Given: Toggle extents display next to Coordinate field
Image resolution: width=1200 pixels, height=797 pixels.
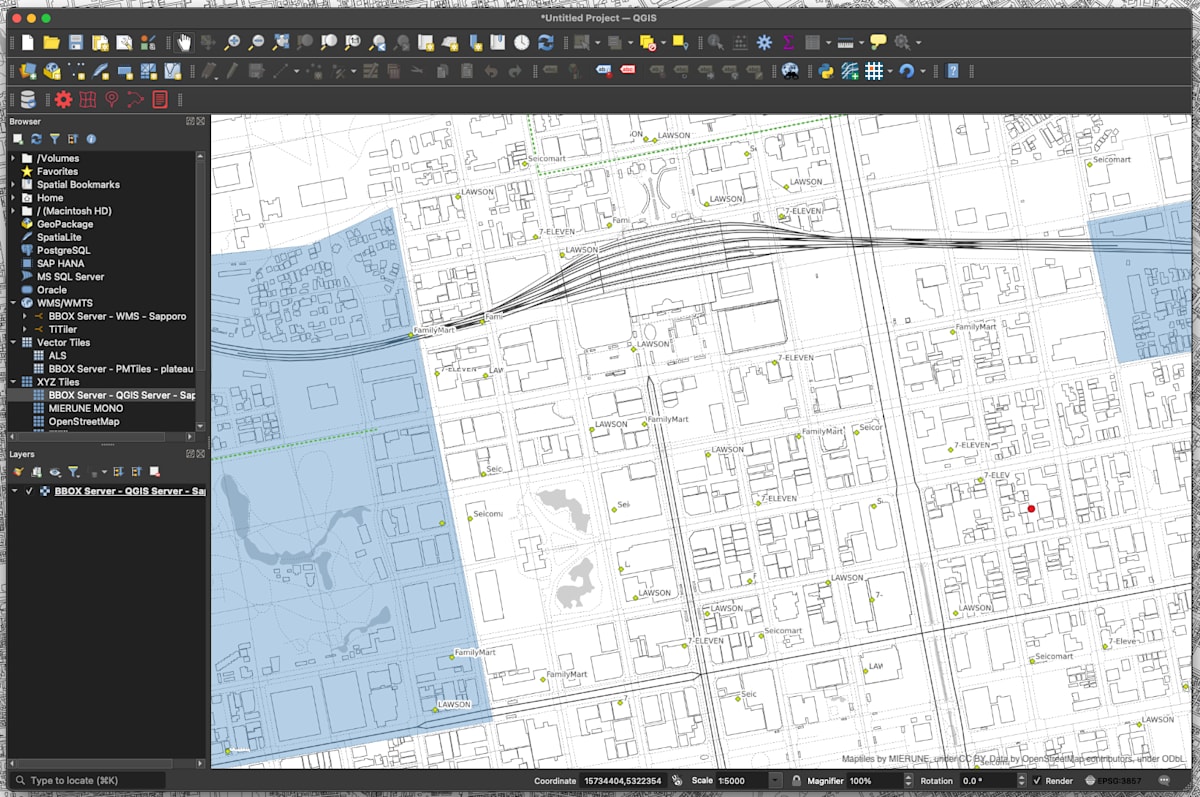Looking at the screenshot, I should pyautogui.click(x=677, y=780).
